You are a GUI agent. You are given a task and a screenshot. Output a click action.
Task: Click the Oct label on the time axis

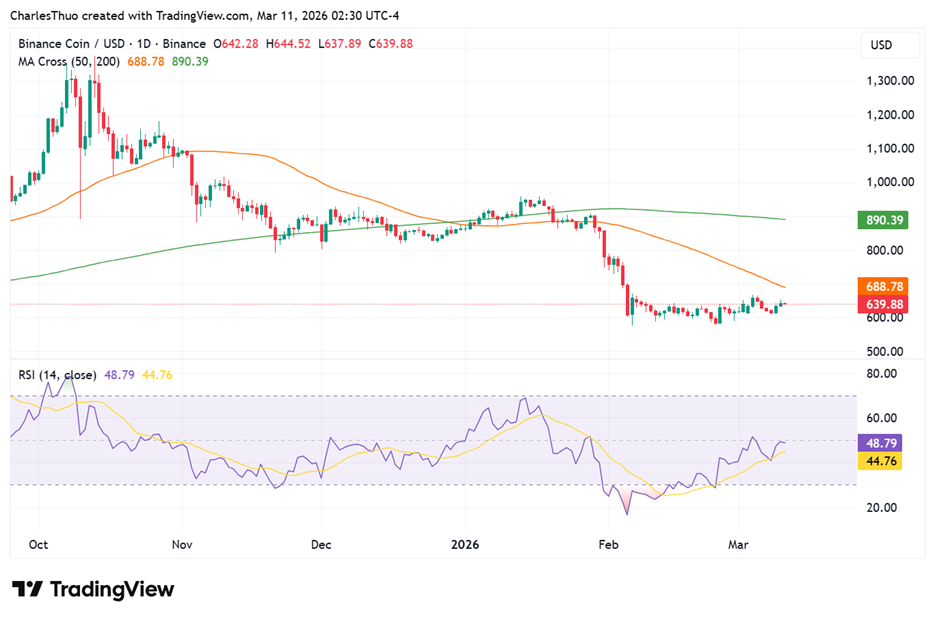38,544
